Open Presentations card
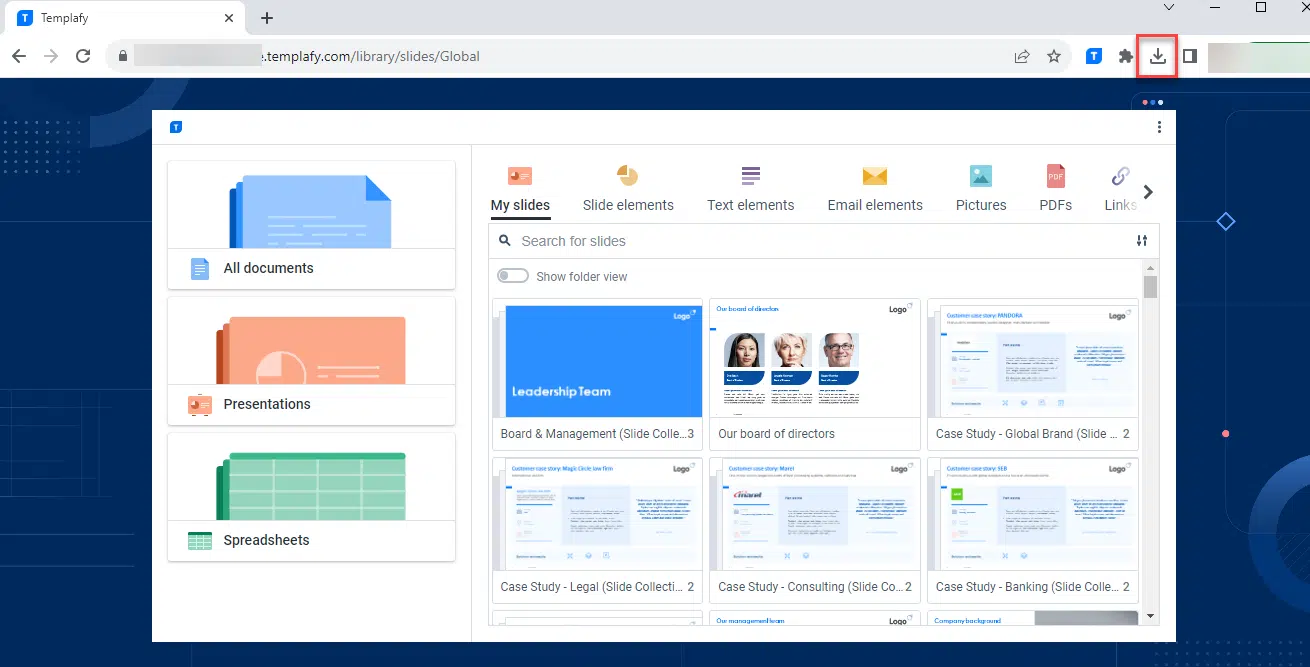The width and height of the screenshot is (1310, 667). (x=311, y=361)
